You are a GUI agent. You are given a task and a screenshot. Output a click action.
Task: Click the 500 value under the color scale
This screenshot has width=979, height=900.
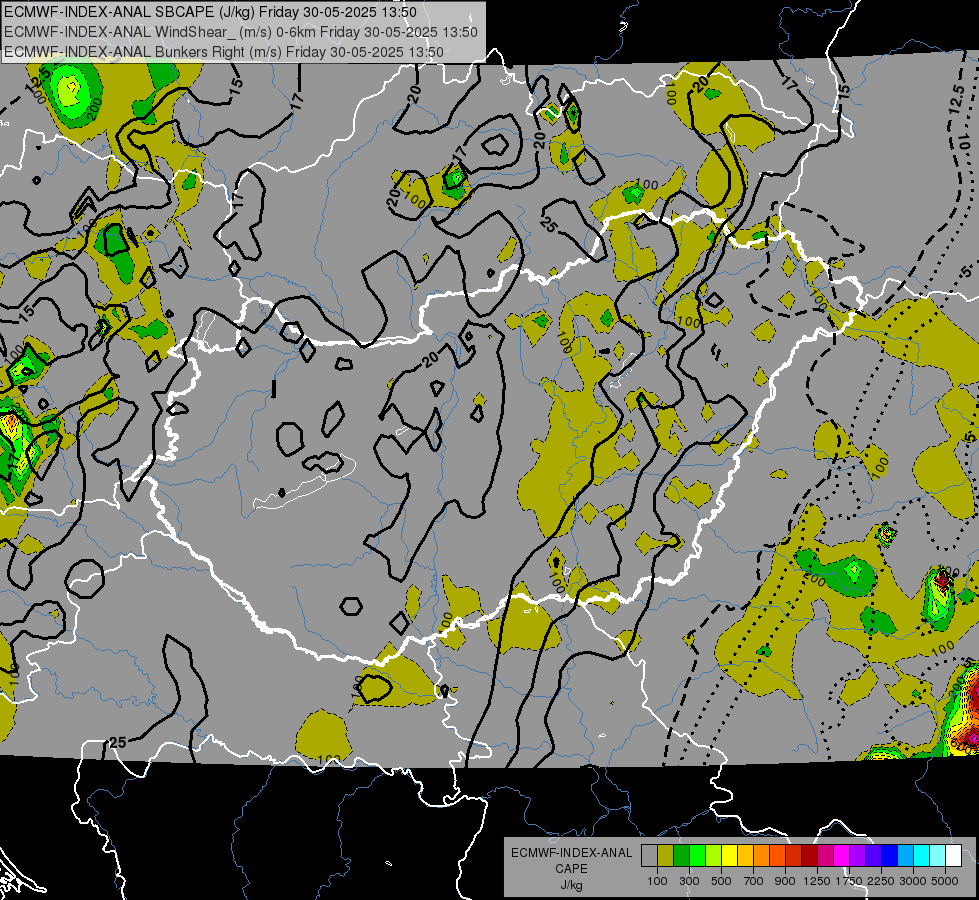coord(721,881)
